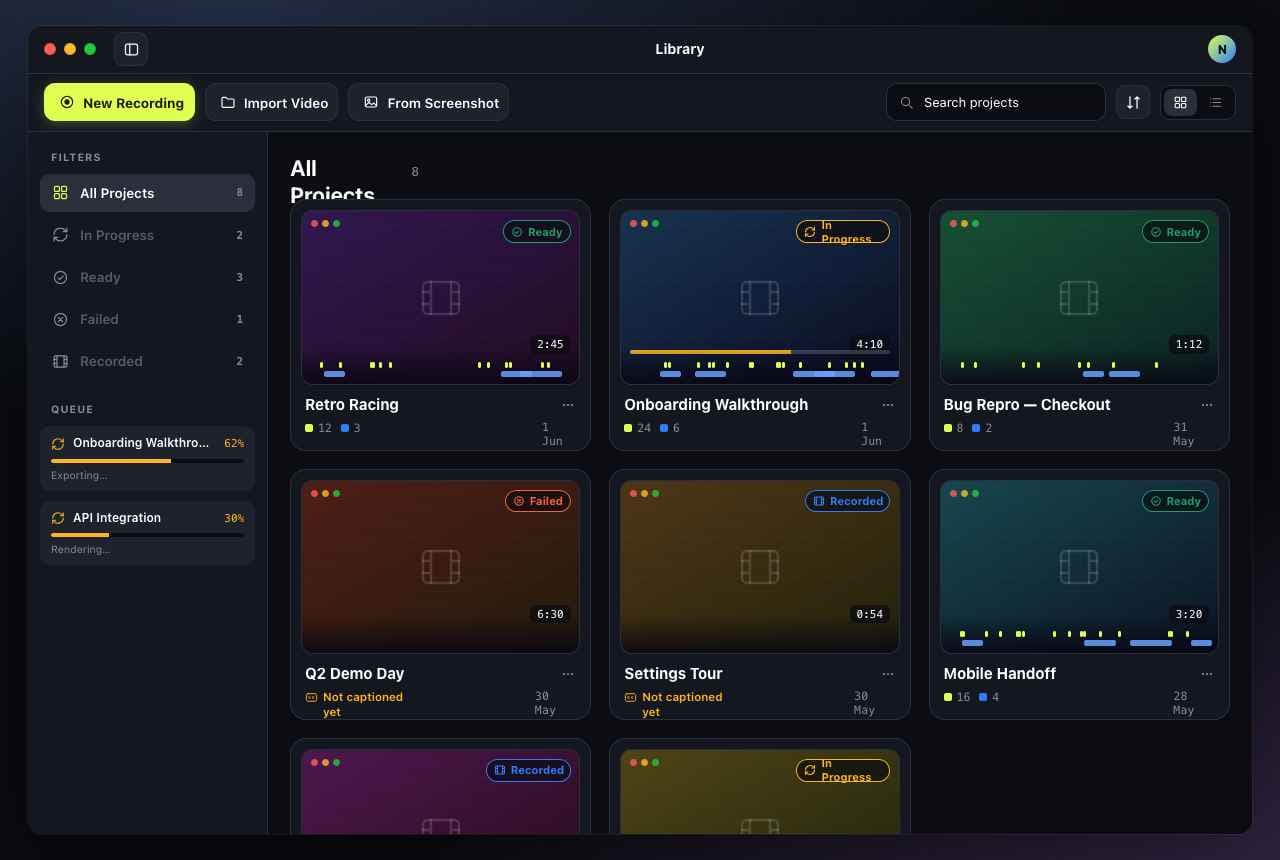The image size is (1280, 860).
Task: Focus the Search projects field
Action: 995,102
